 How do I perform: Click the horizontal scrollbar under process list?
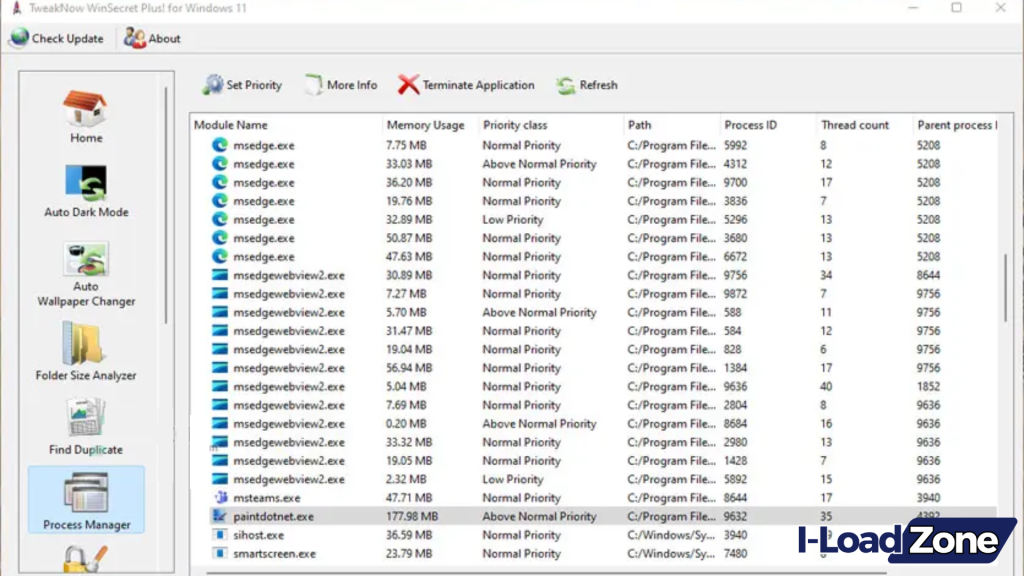pyautogui.click(x=546, y=573)
